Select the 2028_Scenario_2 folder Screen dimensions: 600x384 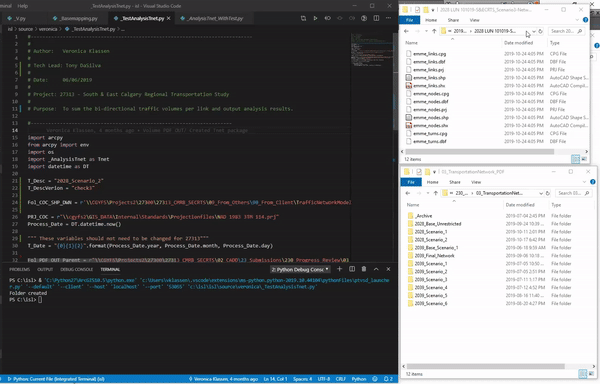click(x=431, y=240)
